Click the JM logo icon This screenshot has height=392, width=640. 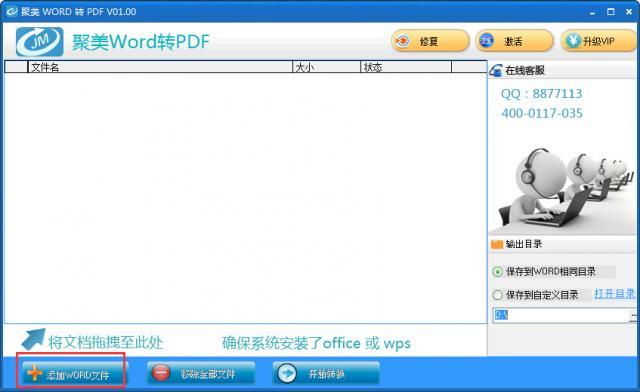click(40, 42)
